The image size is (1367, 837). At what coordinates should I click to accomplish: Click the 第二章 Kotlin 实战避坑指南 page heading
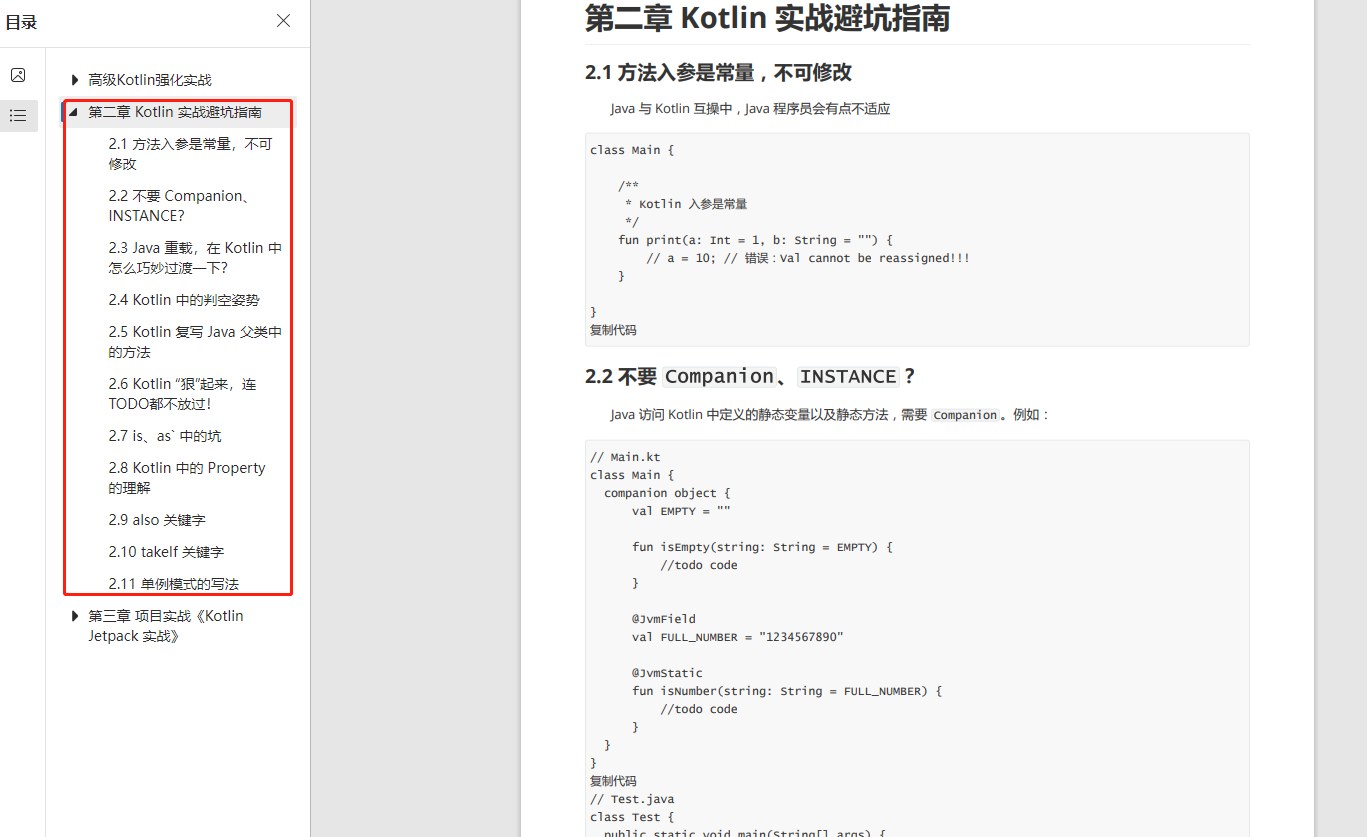coord(767,18)
